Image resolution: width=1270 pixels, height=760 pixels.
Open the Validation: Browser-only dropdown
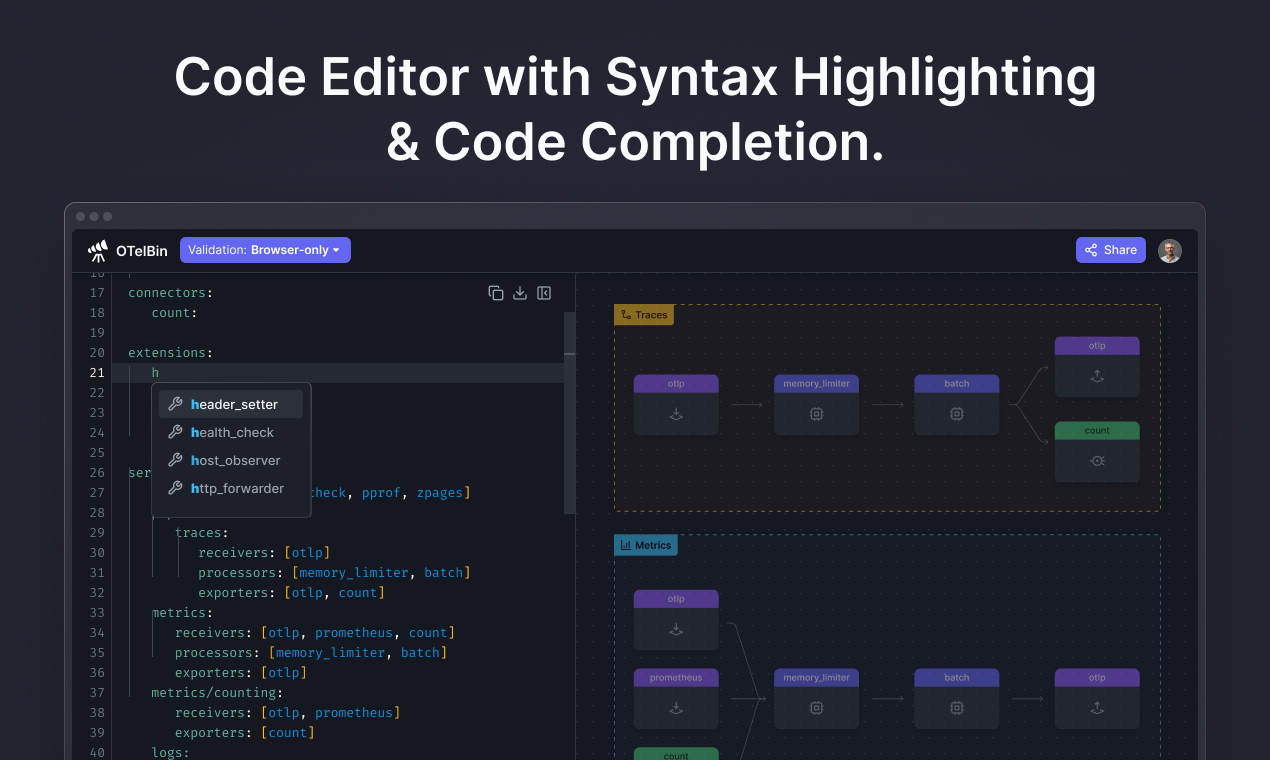[265, 250]
